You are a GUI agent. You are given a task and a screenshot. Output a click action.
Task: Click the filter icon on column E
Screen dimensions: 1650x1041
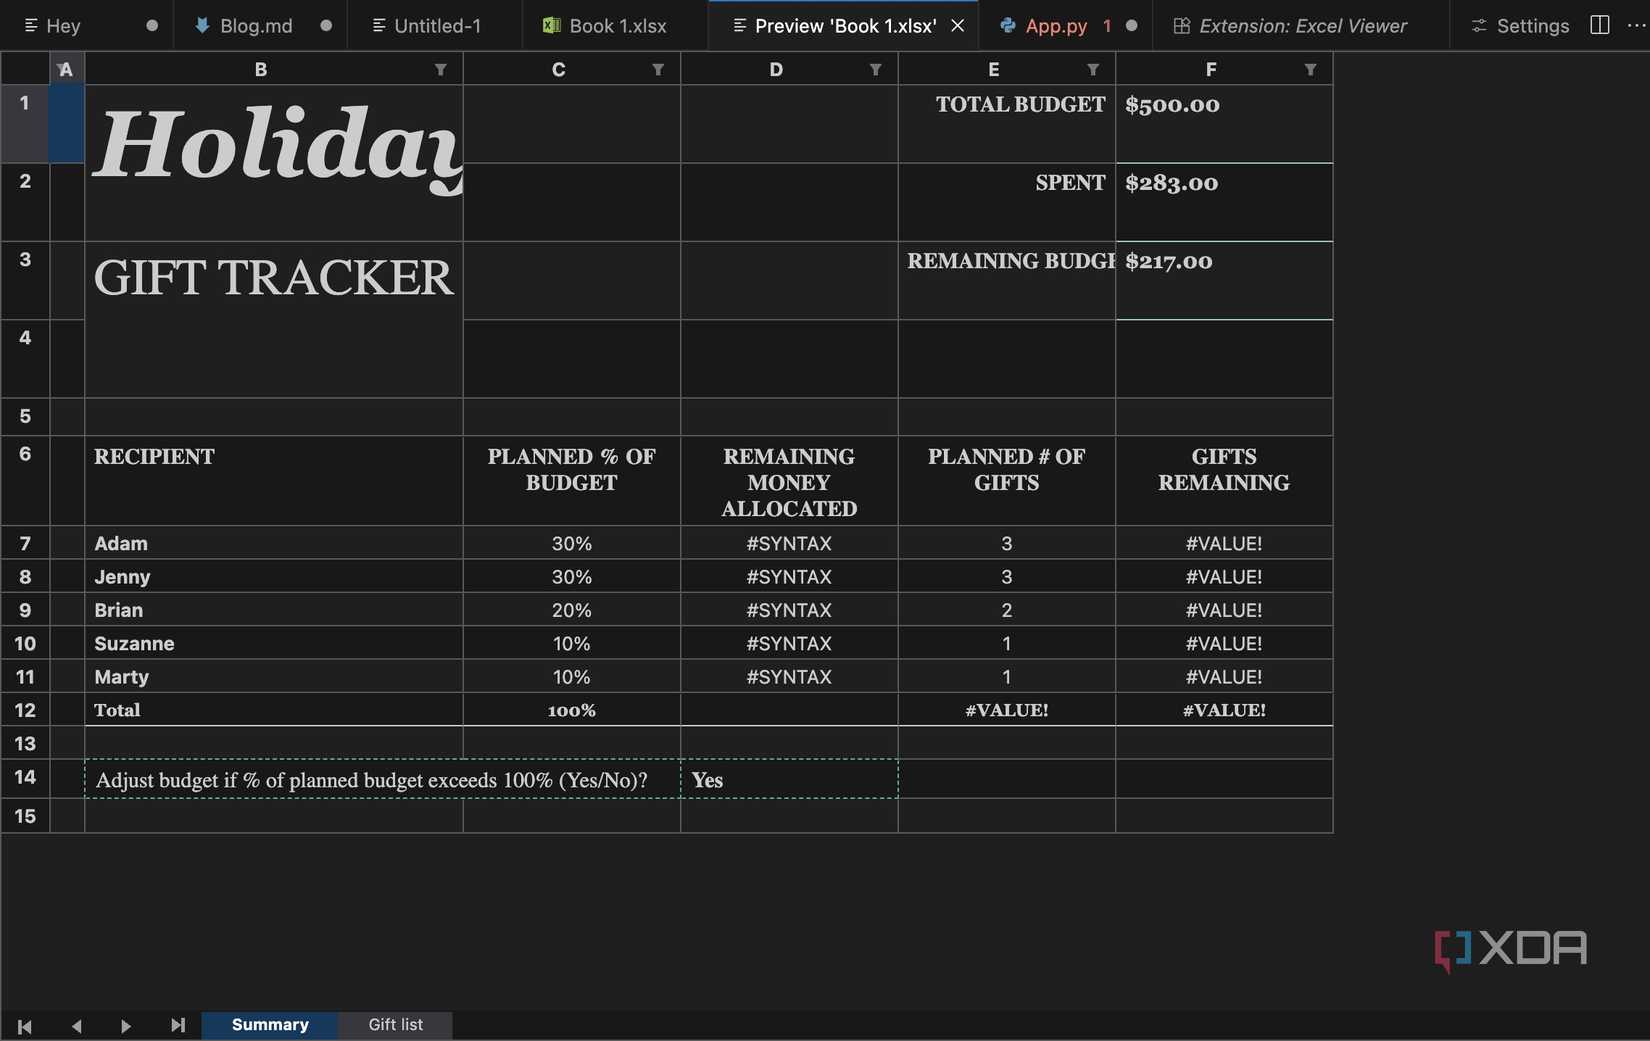coord(1093,69)
